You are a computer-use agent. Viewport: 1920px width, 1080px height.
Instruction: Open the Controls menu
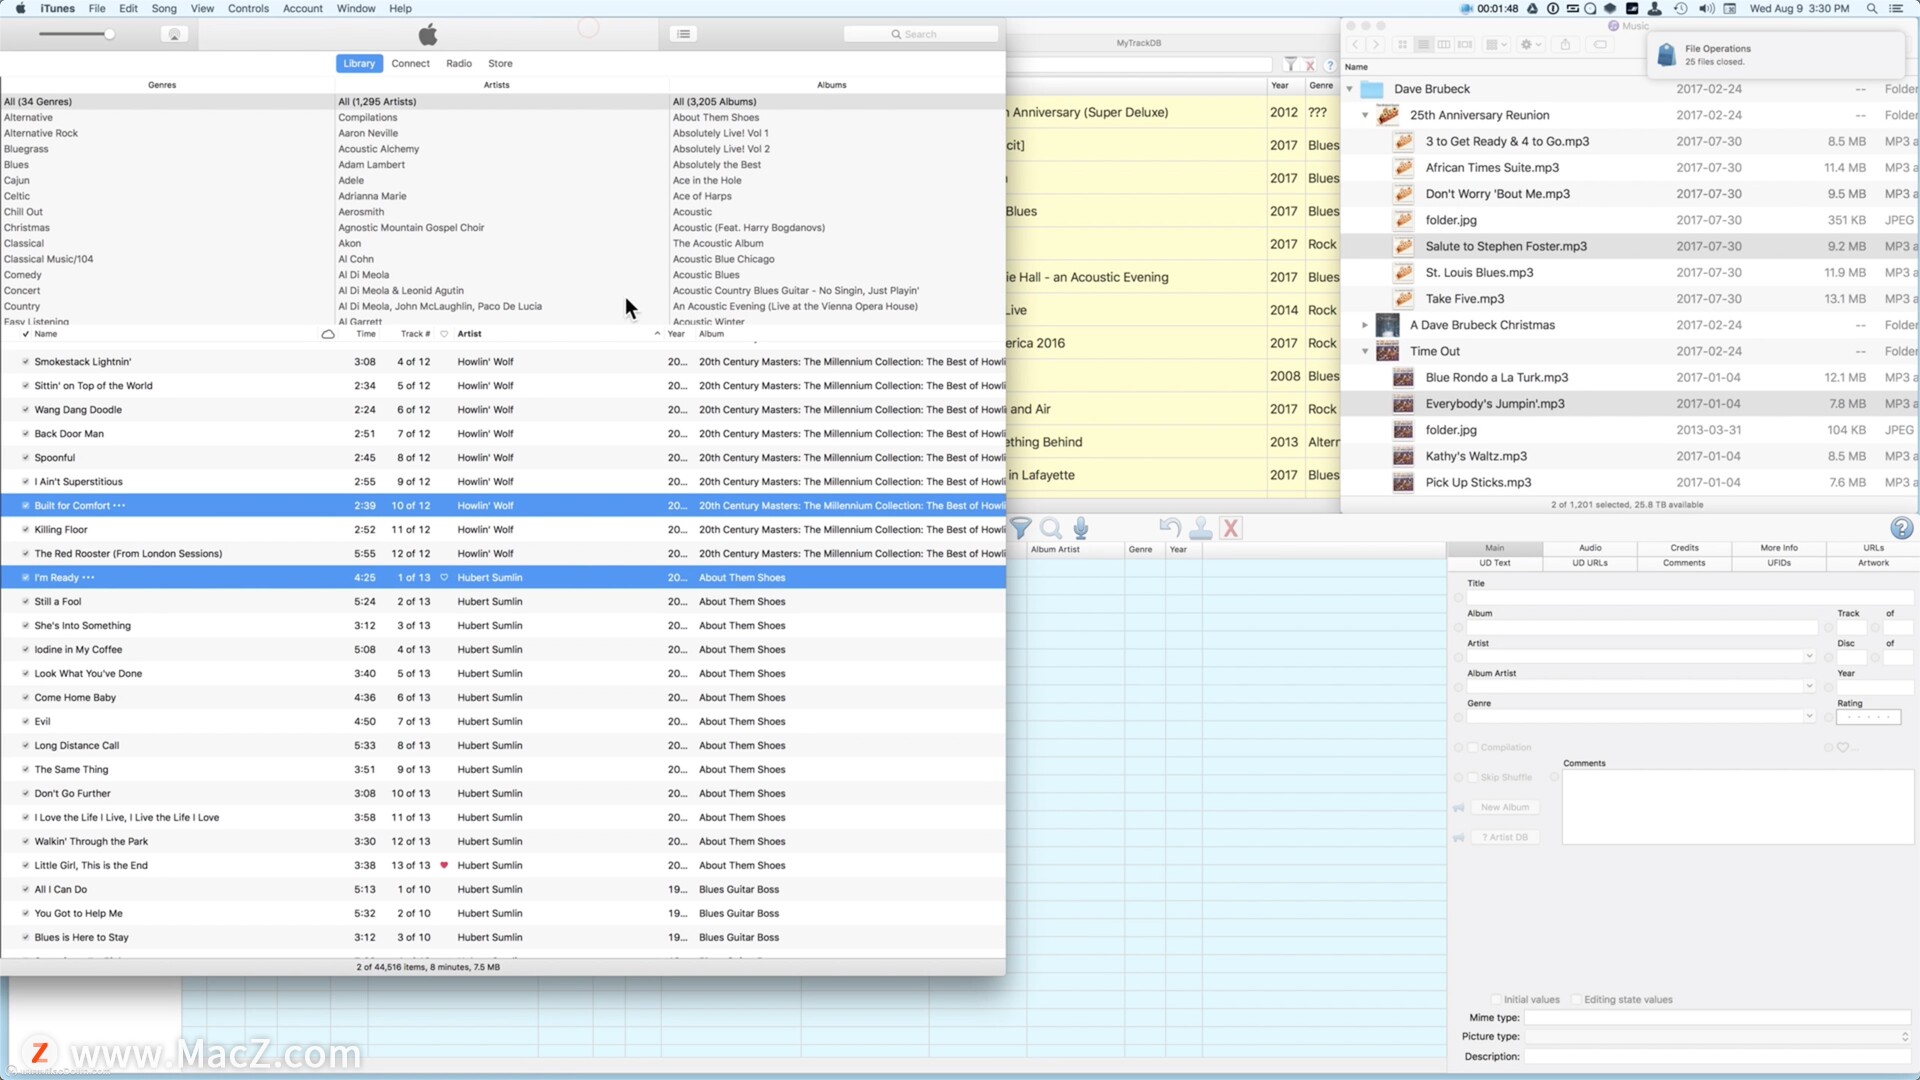(x=248, y=8)
